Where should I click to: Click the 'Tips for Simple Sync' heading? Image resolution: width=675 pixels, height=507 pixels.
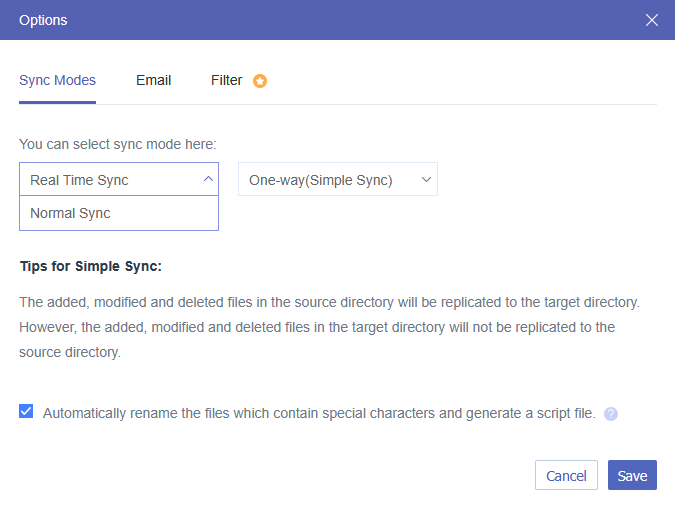point(90,267)
